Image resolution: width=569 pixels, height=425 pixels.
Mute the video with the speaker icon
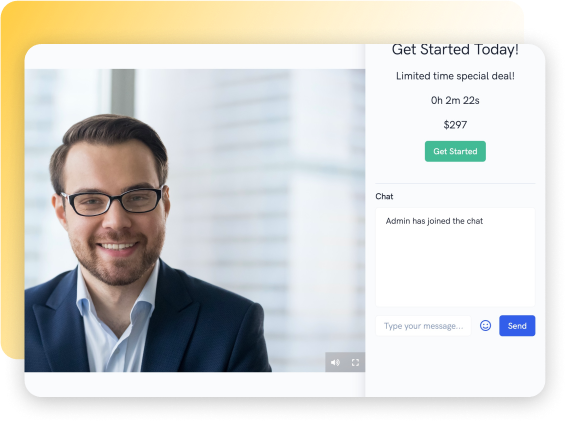click(x=335, y=362)
